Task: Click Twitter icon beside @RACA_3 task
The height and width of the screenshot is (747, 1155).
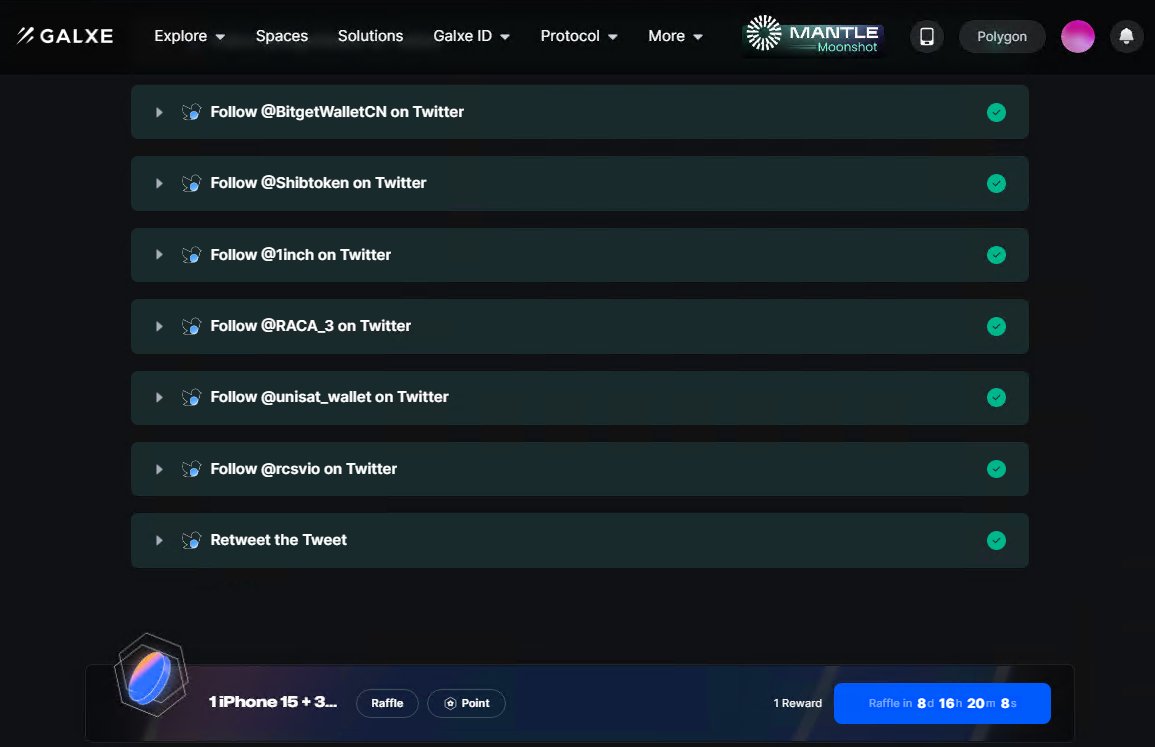Action: tap(192, 326)
